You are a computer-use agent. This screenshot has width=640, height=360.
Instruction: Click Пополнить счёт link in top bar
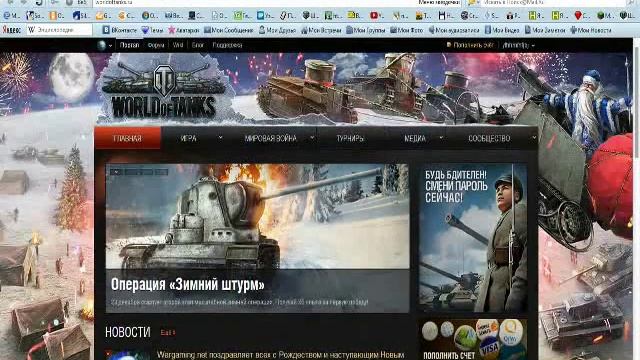click(x=473, y=45)
